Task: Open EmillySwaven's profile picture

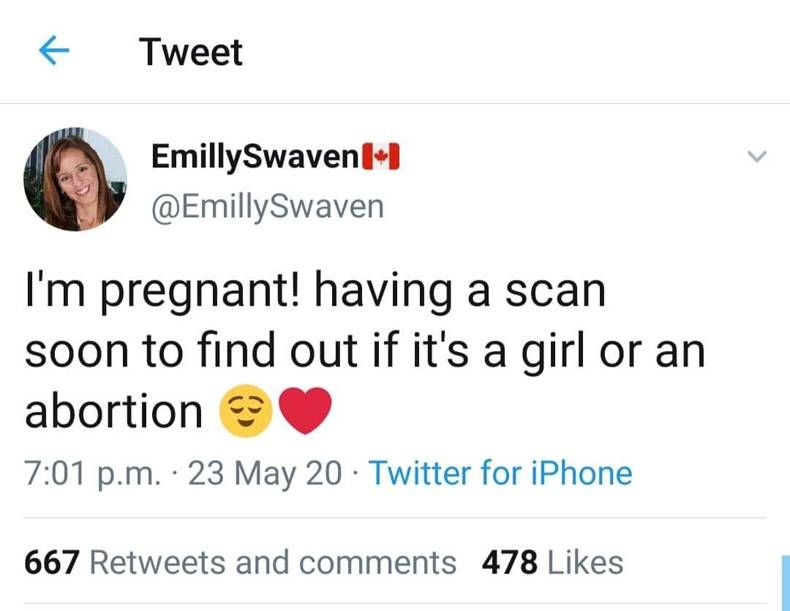Action: [75, 179]
